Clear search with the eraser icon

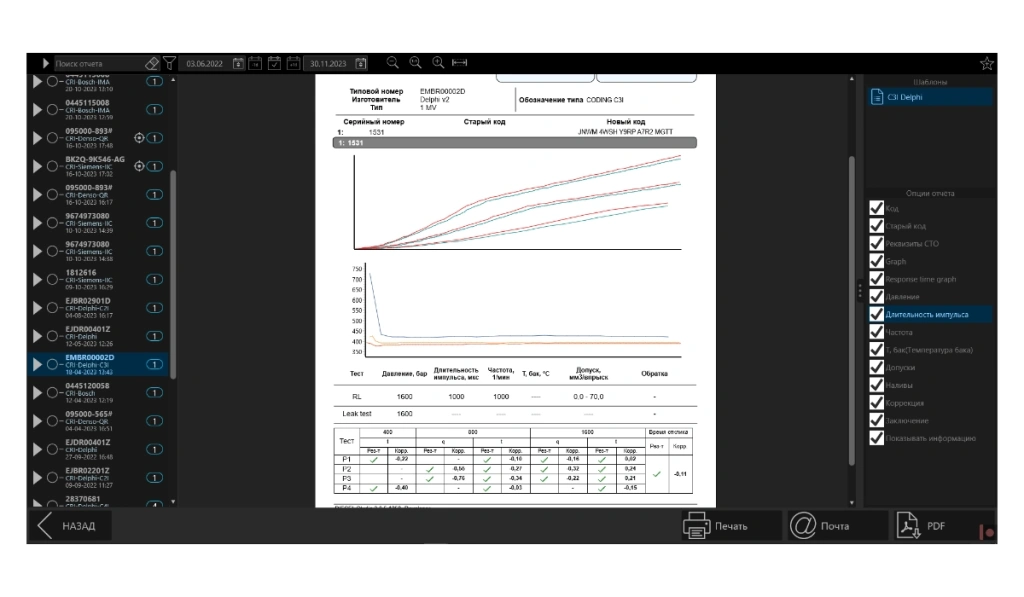(x=151, y=63)
